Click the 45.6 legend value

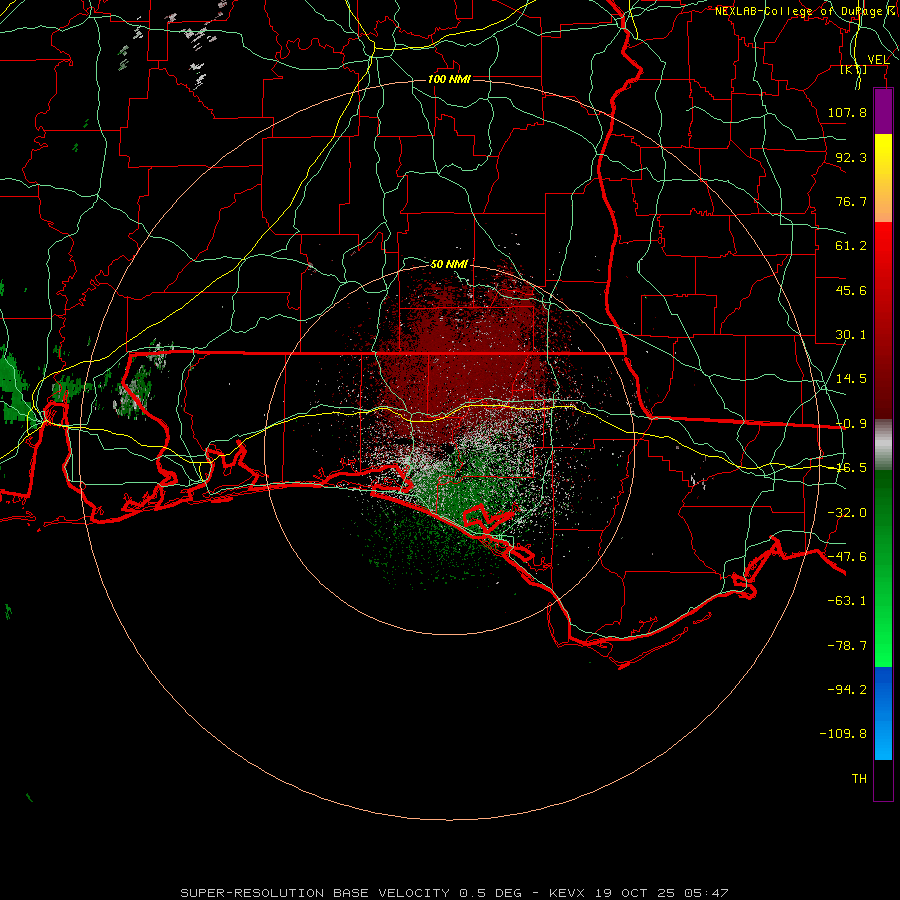pos(851,290)
